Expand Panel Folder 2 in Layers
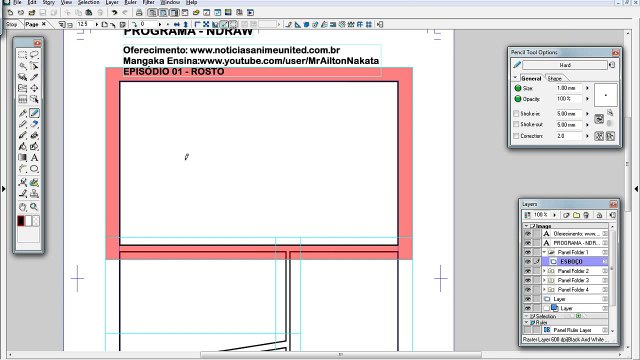640x360 pixels. (544, 271)
